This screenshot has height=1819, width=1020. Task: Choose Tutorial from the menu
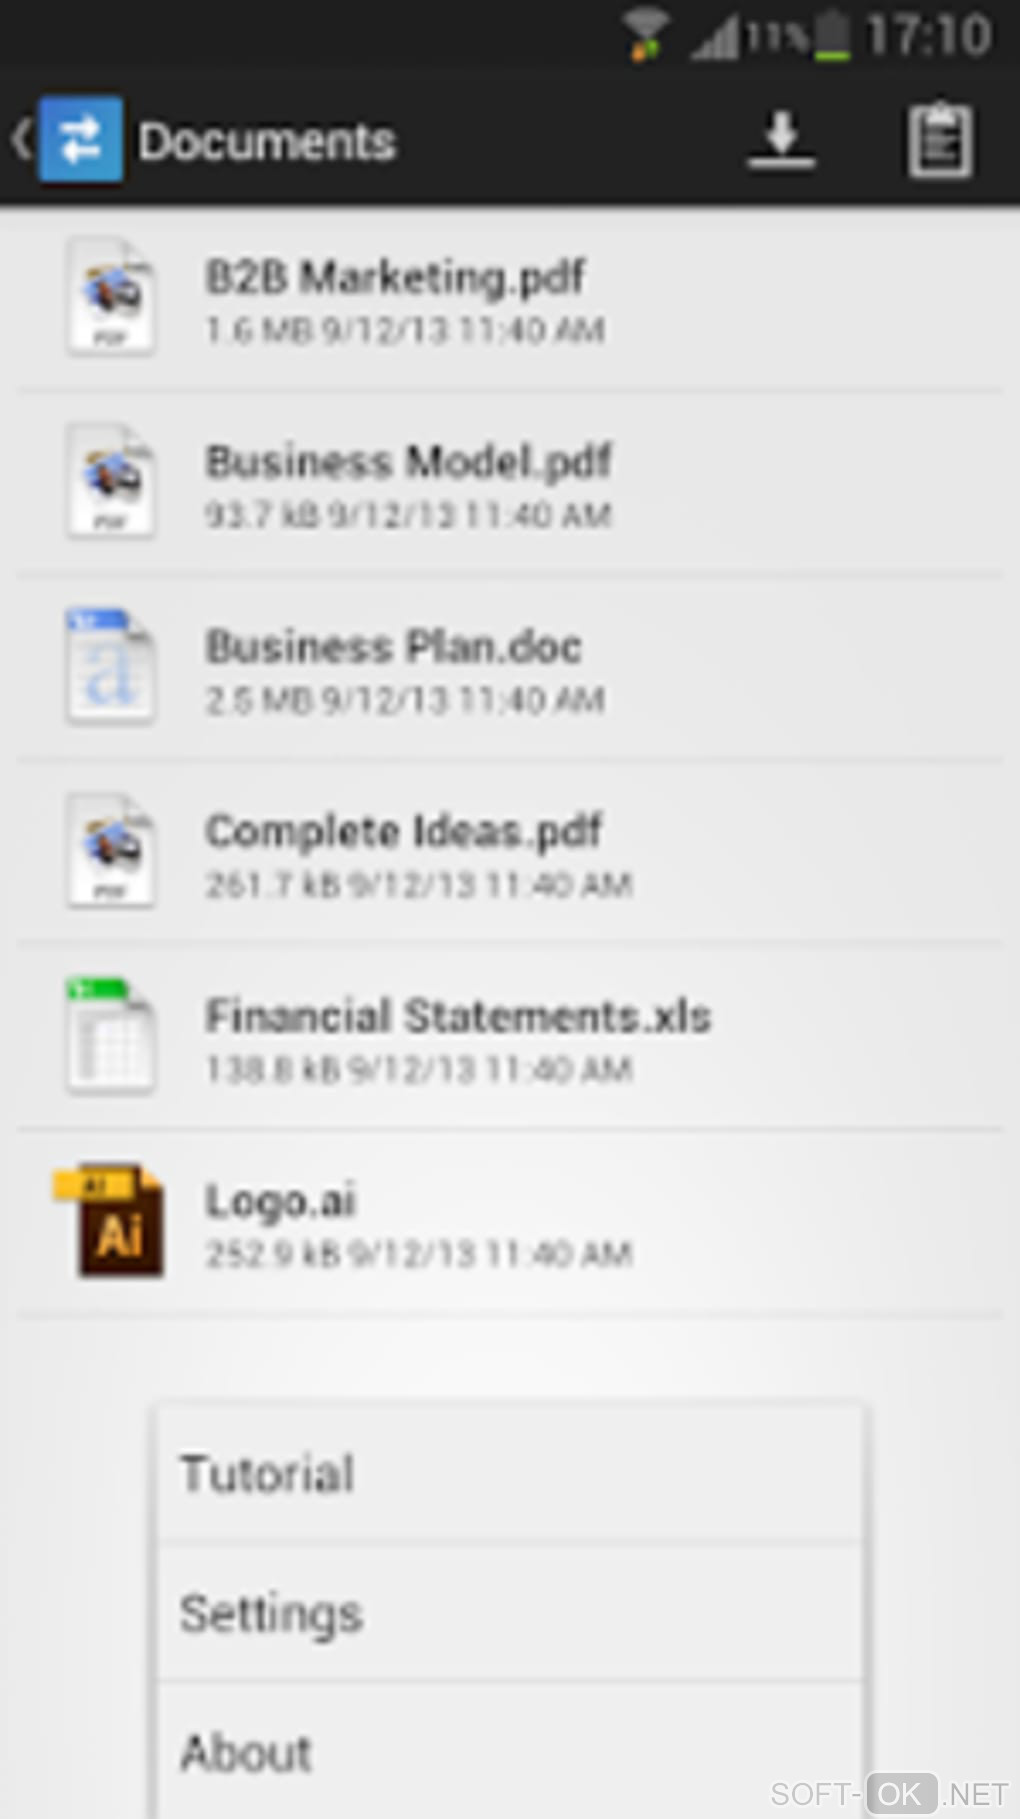pos(510,1473)
